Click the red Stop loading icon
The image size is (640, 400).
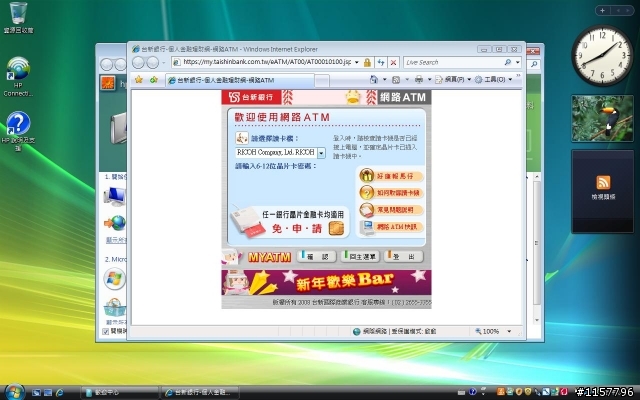coord(393,62)
